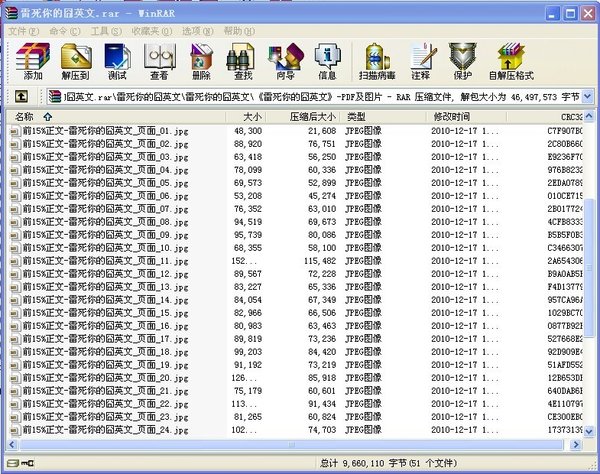Click vertical scrollbar up arrow

[589, 116]
